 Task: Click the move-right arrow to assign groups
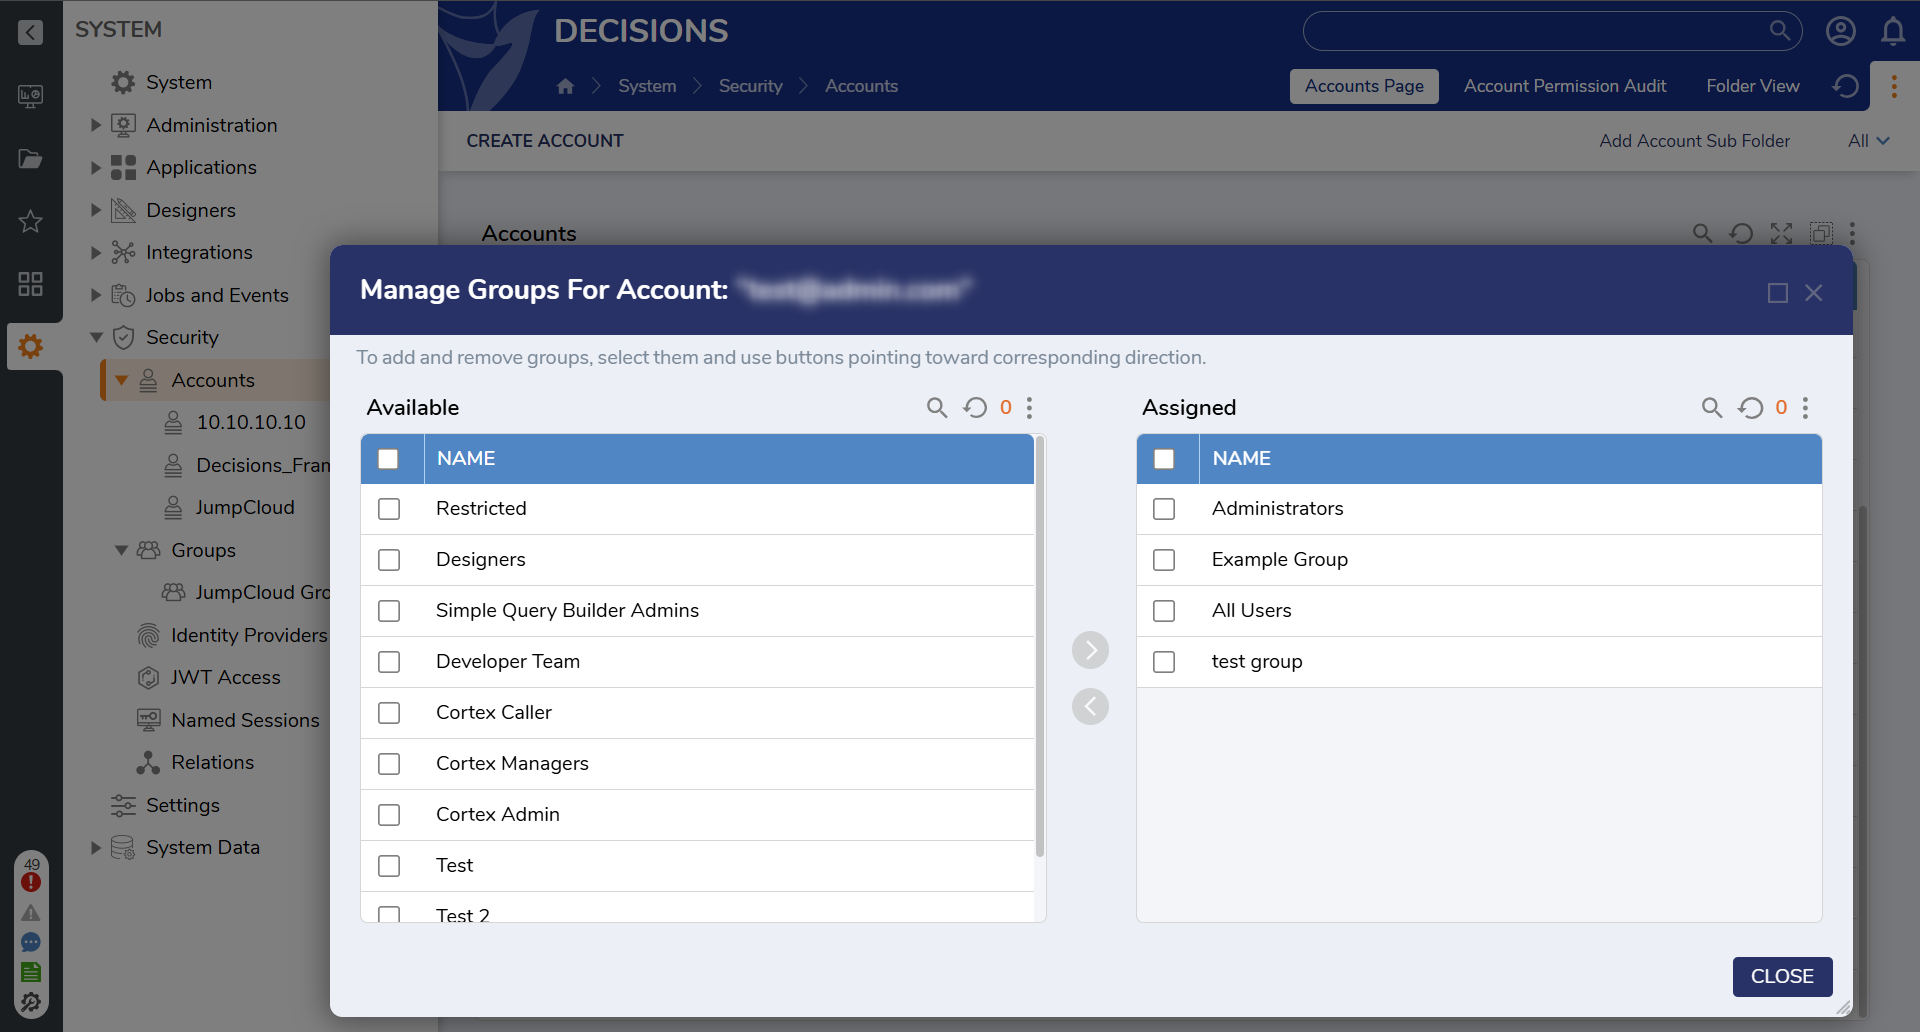coord(1090,650)
